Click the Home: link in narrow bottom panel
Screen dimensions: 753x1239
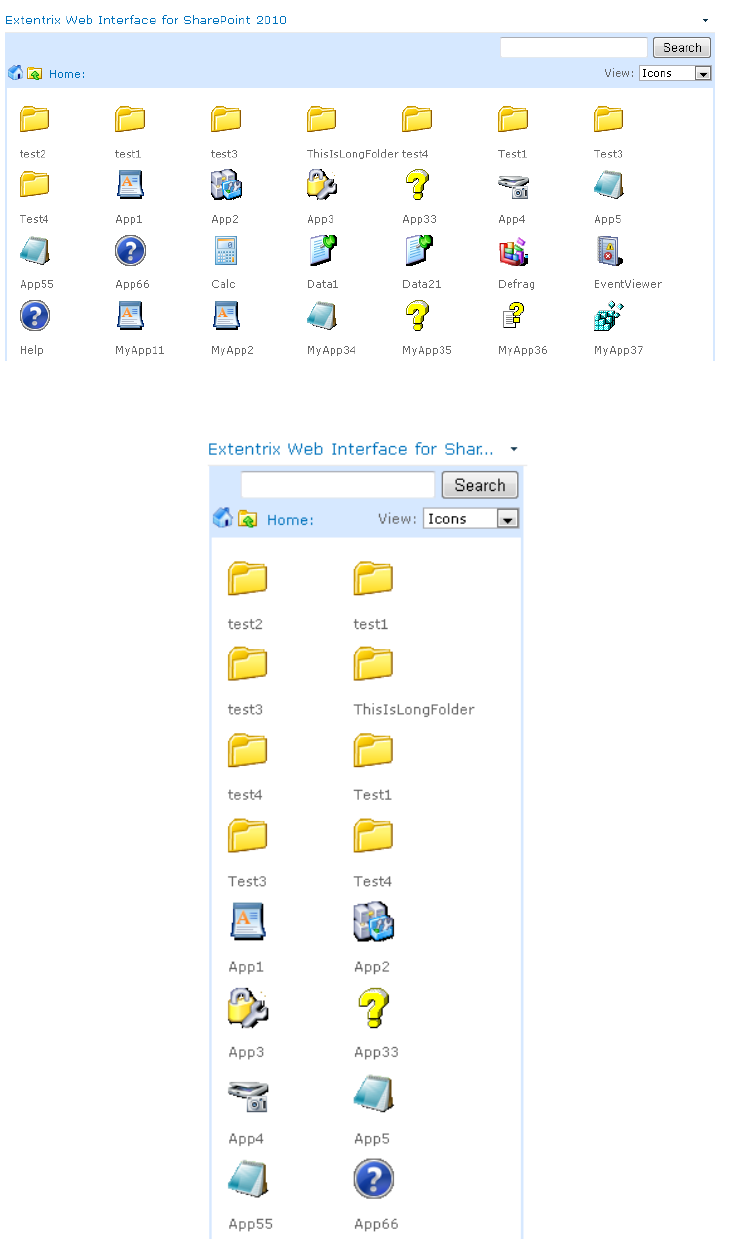[x=290, y=520]
